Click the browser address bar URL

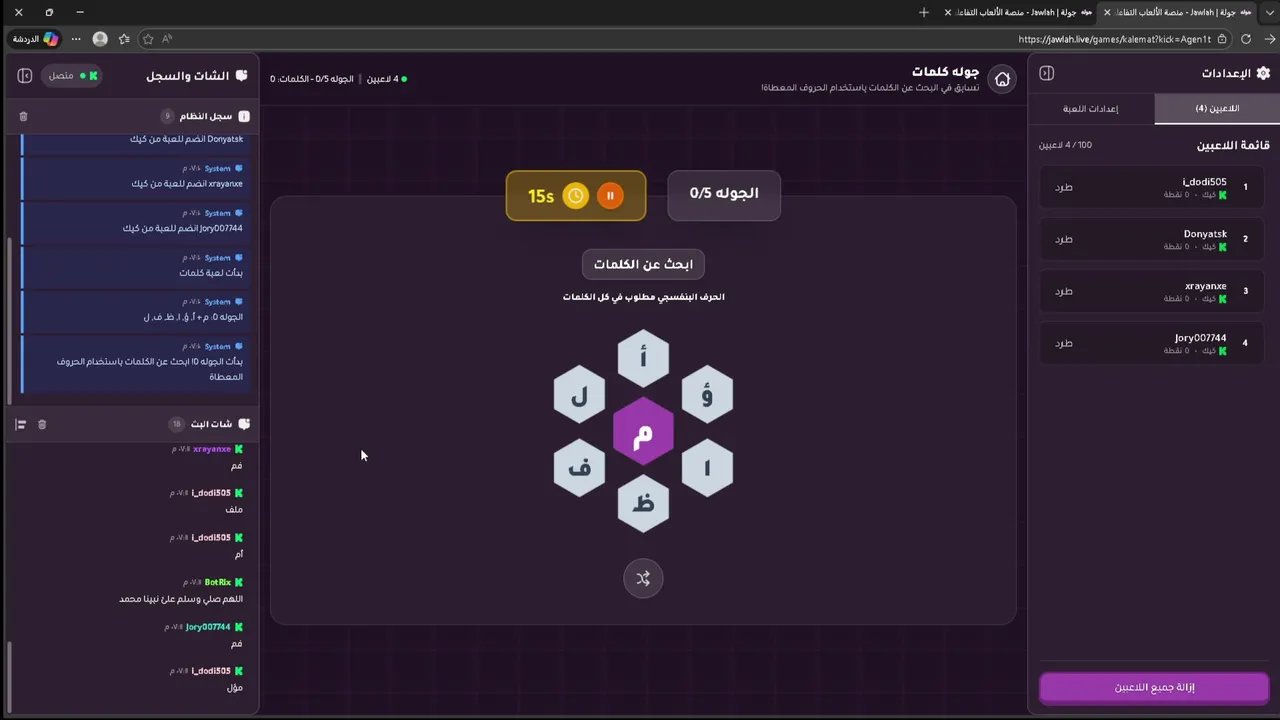1114,39
